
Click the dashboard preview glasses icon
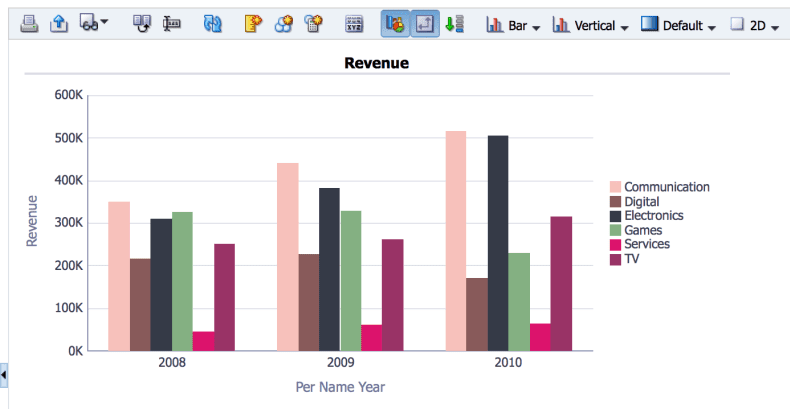[x=89, y=23]
